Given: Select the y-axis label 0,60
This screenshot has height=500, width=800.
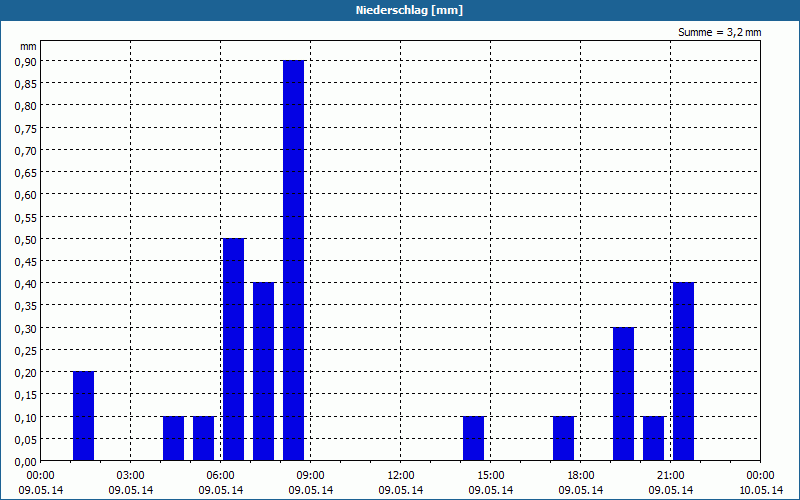Looking at the screenshot, I should [26, 194].
